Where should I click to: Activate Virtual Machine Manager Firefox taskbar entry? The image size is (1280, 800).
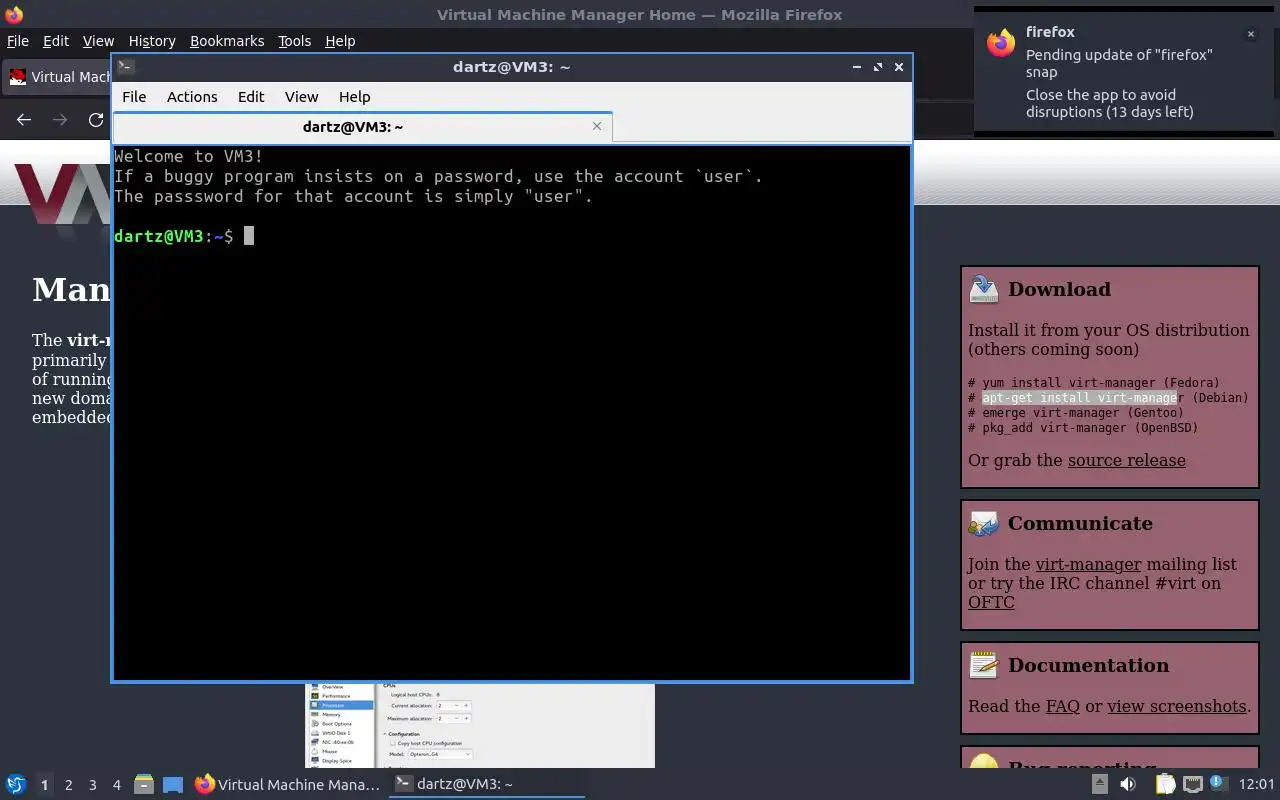(288, 785)
